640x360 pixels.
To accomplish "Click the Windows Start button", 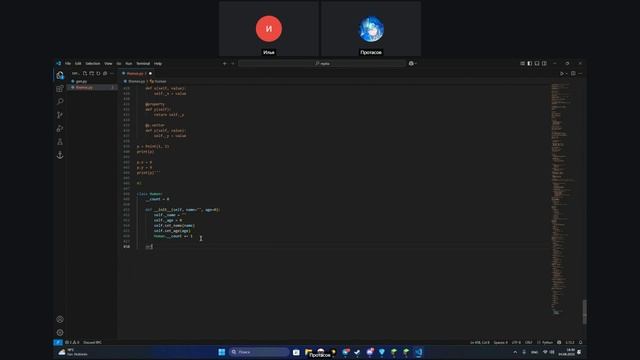I will (x=222, y=352).
